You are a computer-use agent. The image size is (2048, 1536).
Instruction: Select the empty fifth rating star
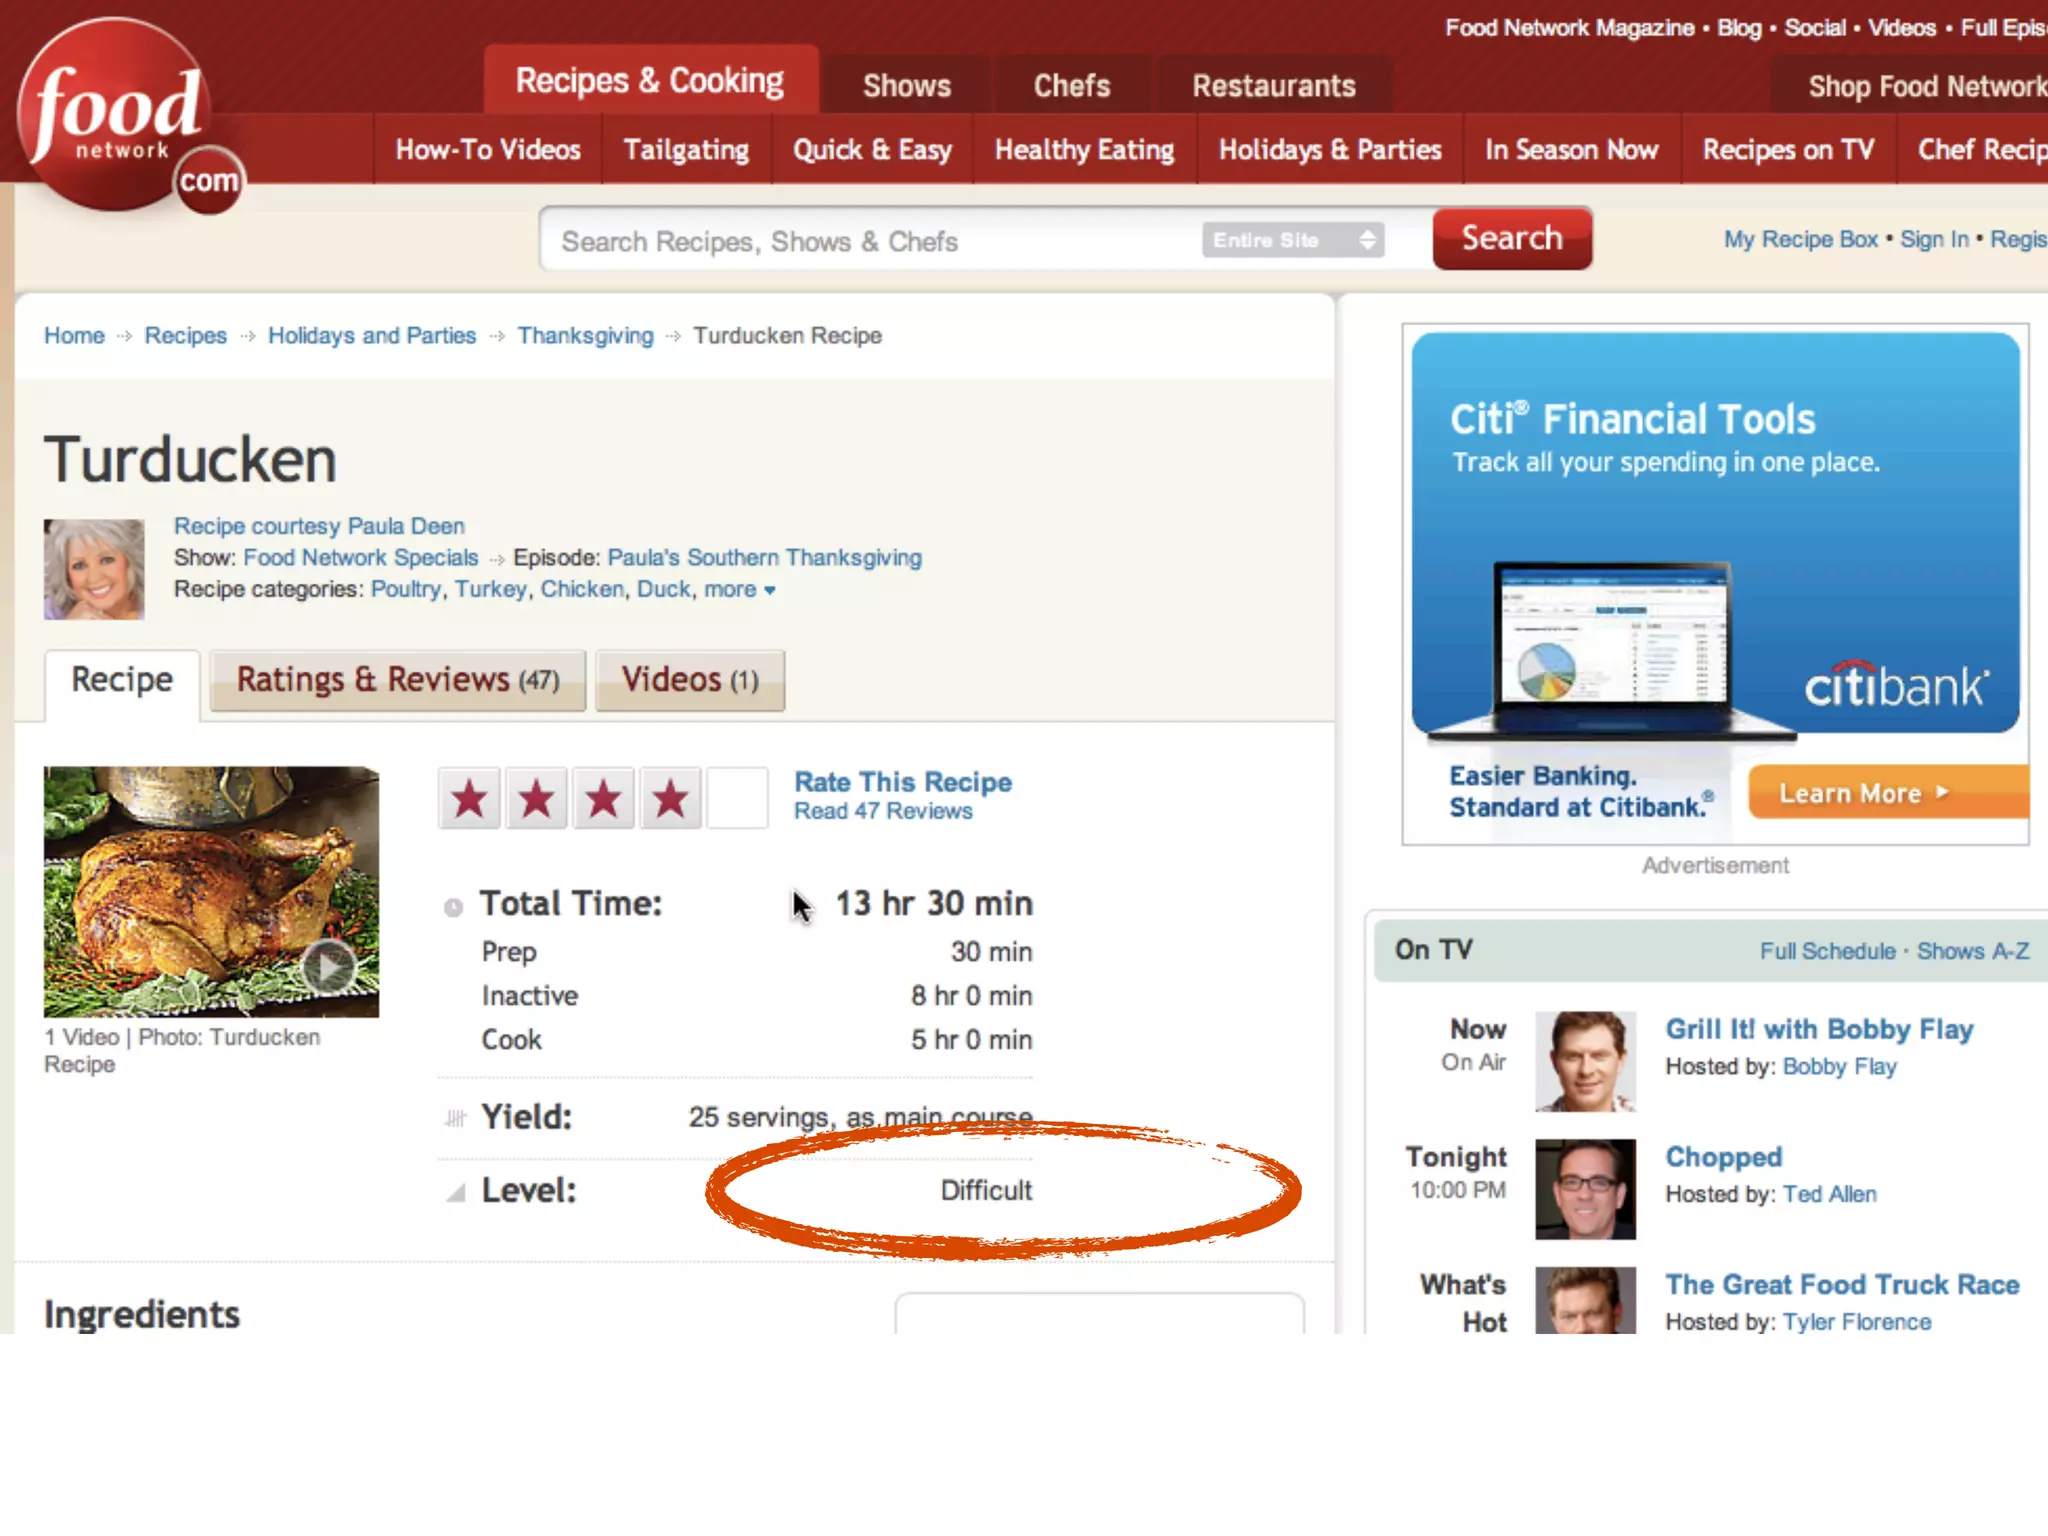737,799
